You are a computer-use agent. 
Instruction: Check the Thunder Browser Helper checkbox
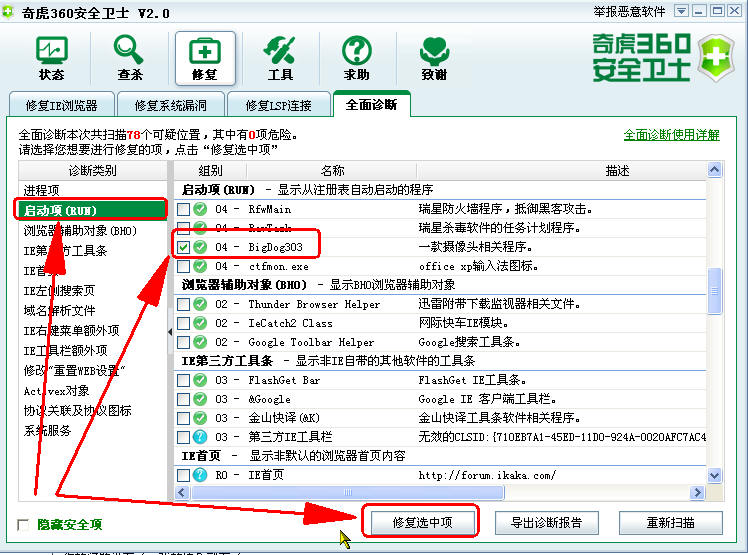pos(183,304)
